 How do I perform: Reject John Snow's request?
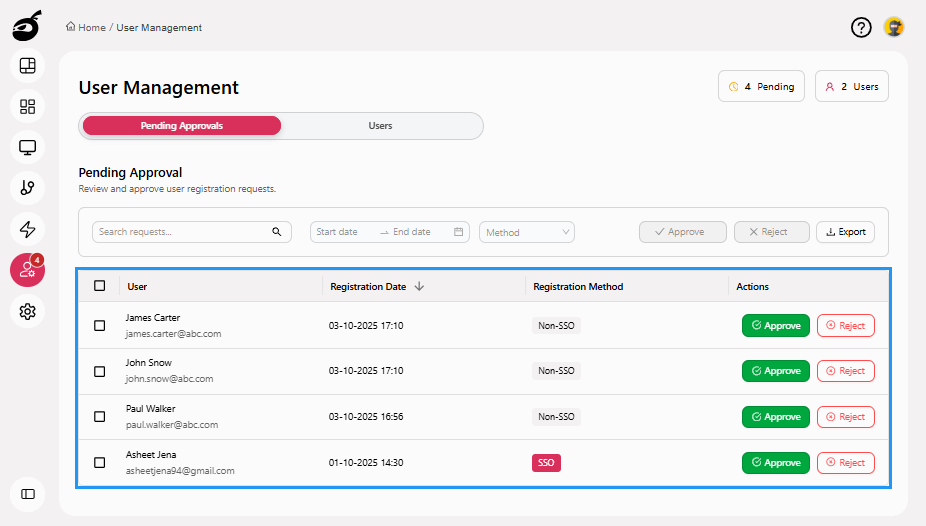[x=846, y=371]
